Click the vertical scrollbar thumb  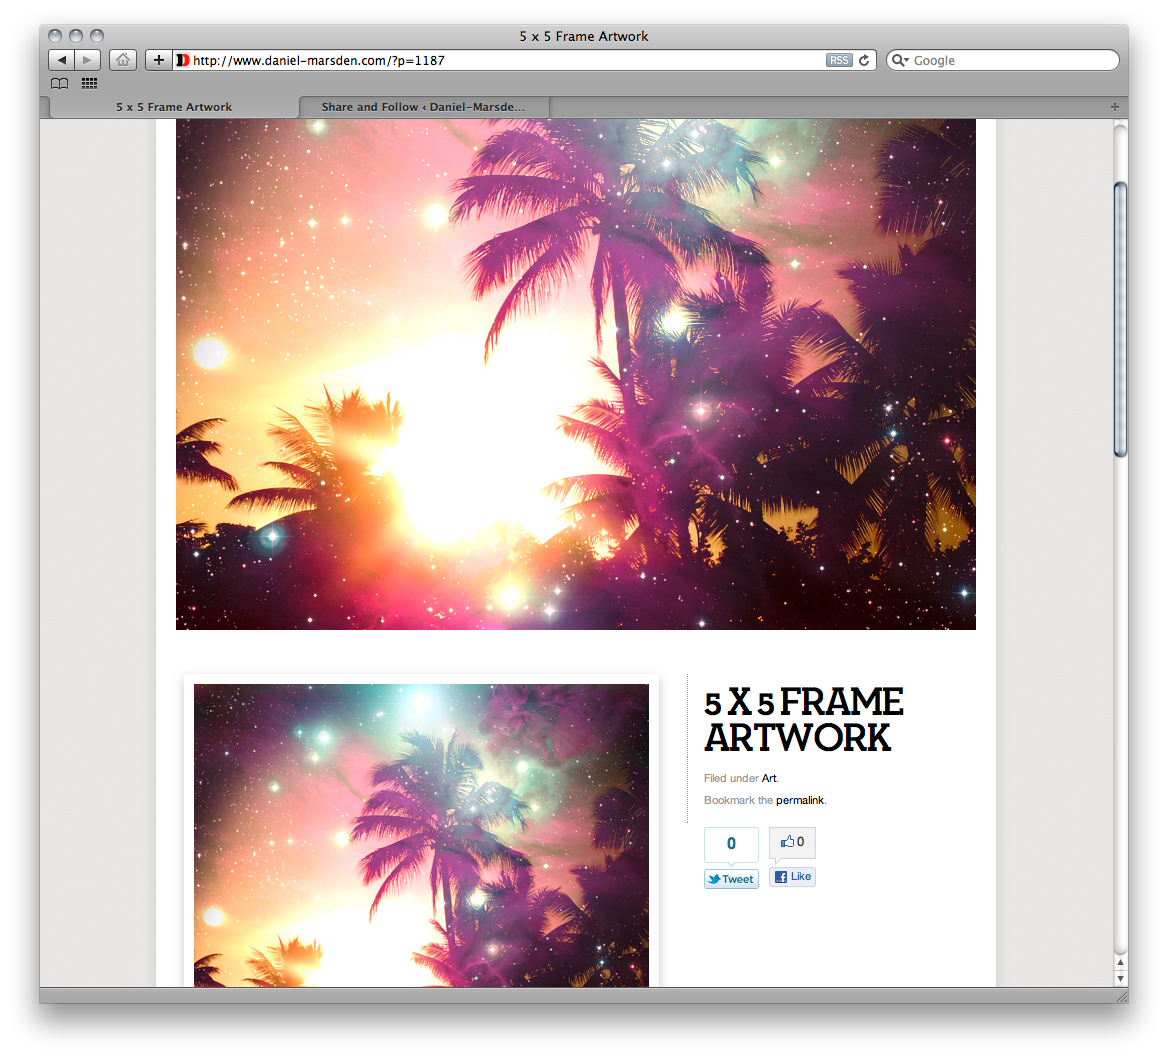pos(1120,319)
